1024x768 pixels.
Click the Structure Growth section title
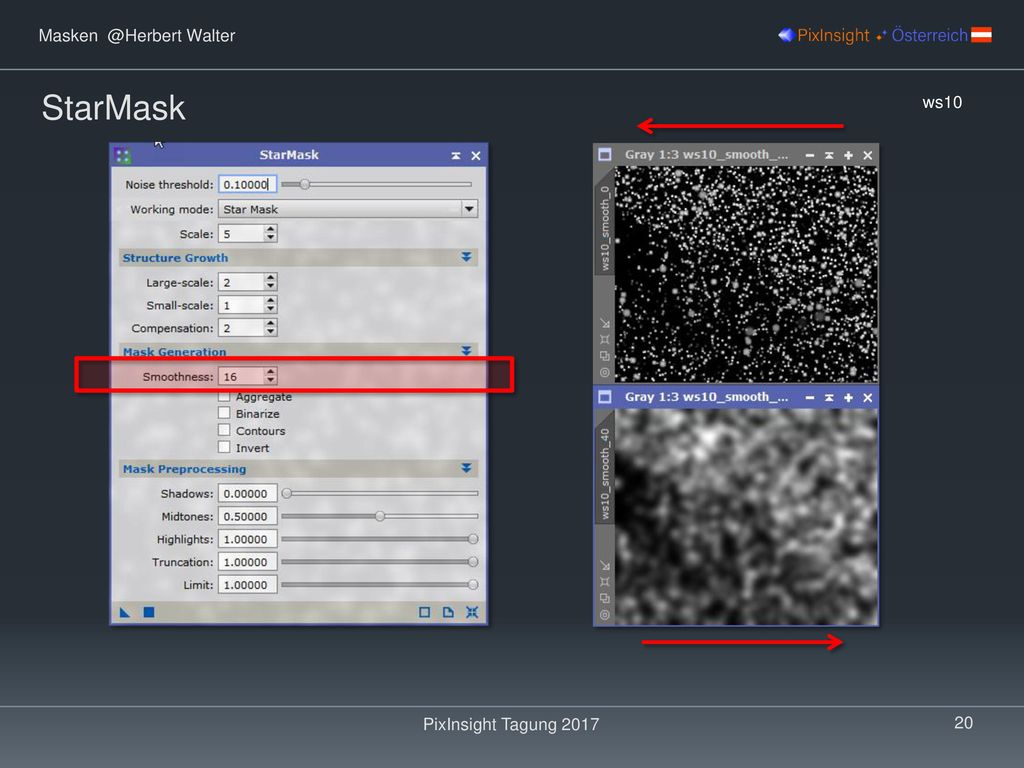[x=175, y=257]
